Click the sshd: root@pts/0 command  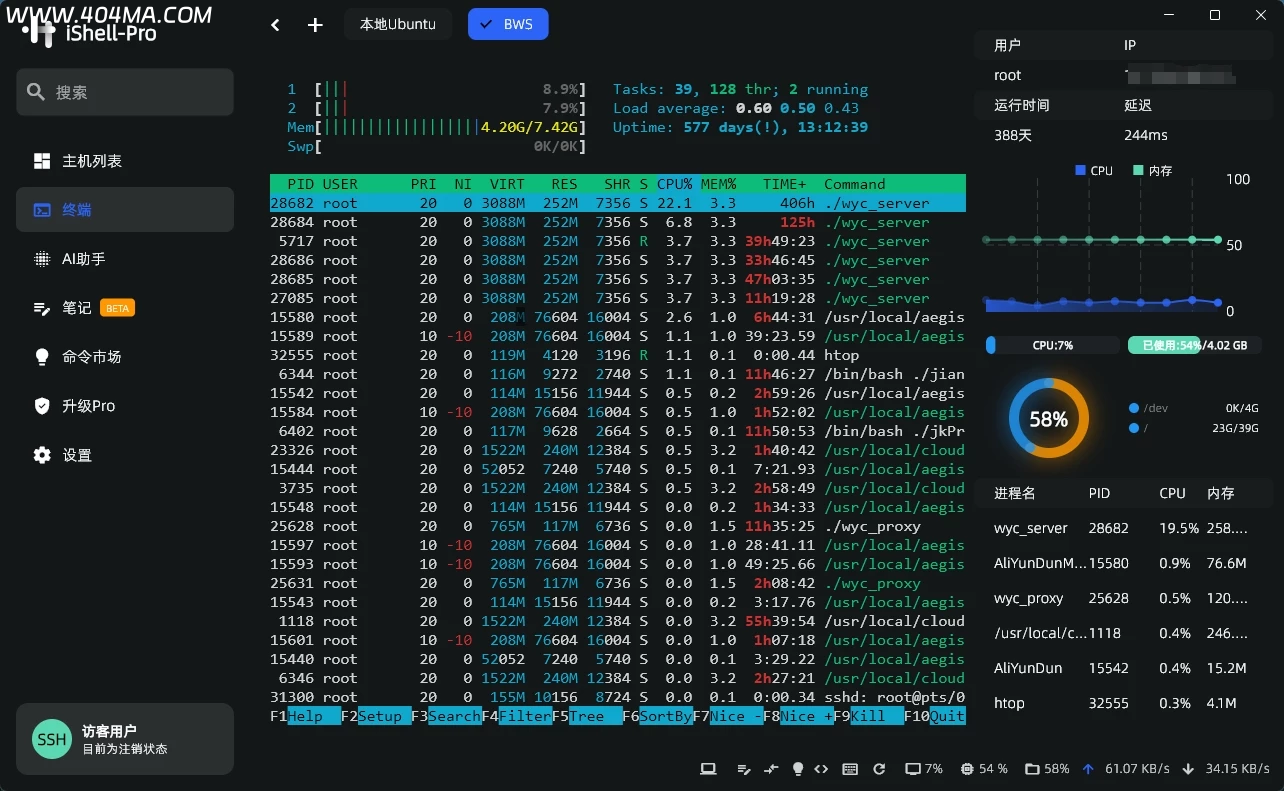coord(894,697)
